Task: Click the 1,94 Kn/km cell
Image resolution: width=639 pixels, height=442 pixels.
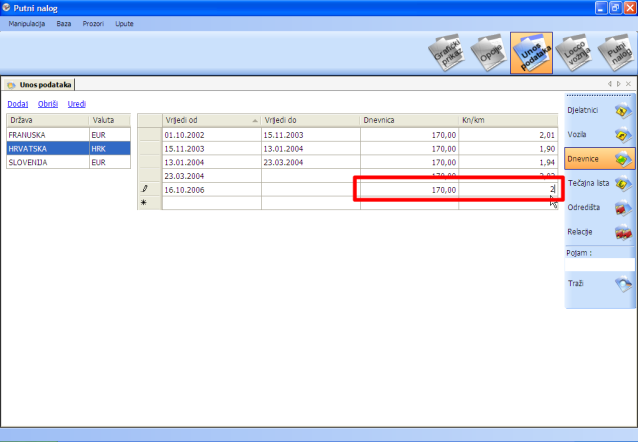Action: click(x=508, y=162)
